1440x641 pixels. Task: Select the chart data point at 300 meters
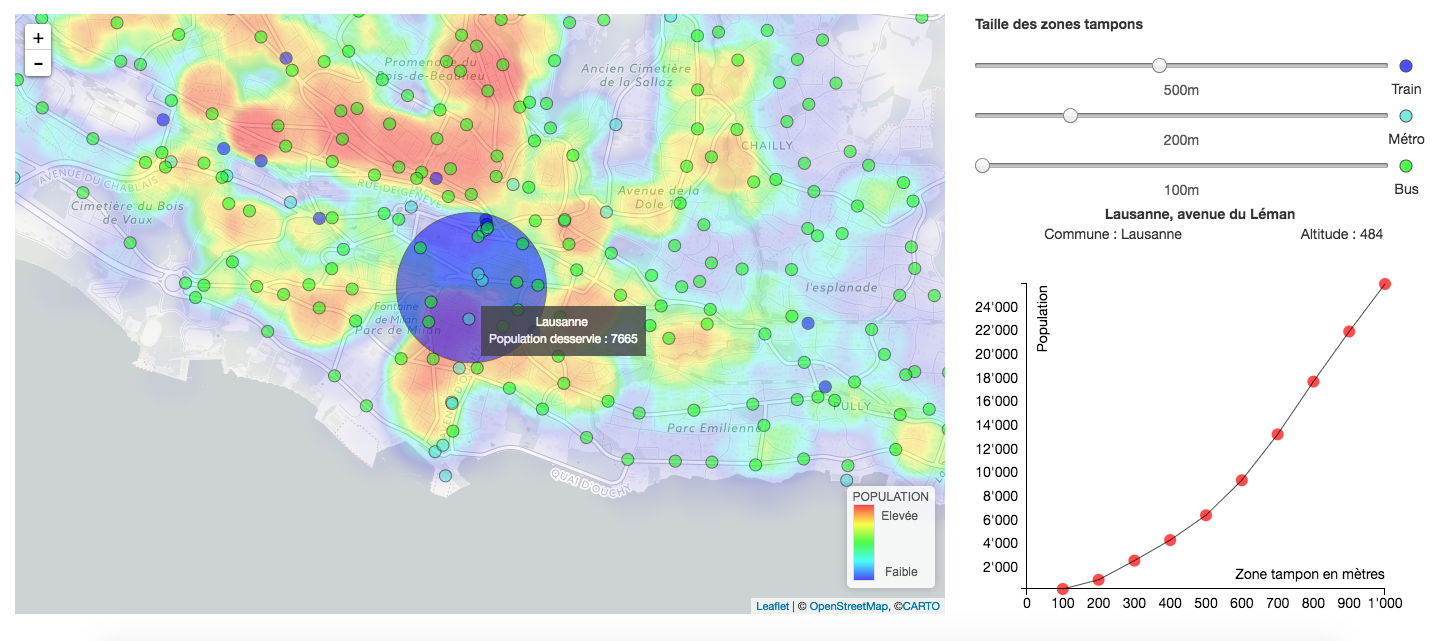(1134, 560)
